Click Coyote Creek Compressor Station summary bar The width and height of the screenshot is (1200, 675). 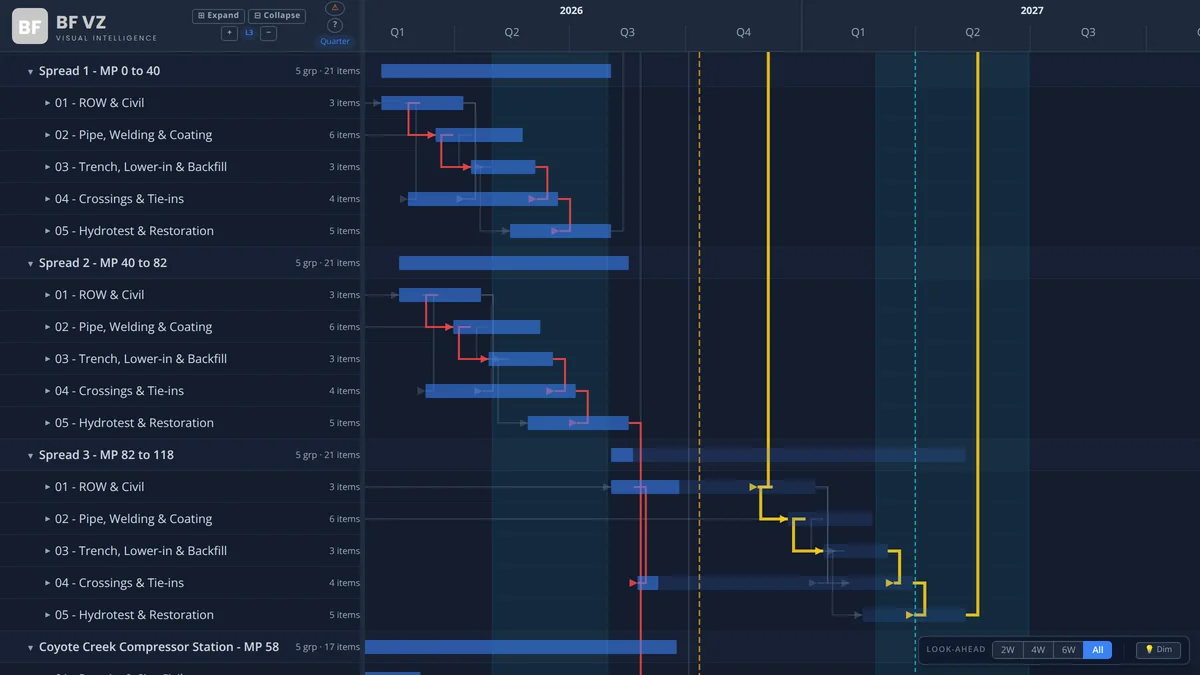pyautogui.click(x=521, y=647)
